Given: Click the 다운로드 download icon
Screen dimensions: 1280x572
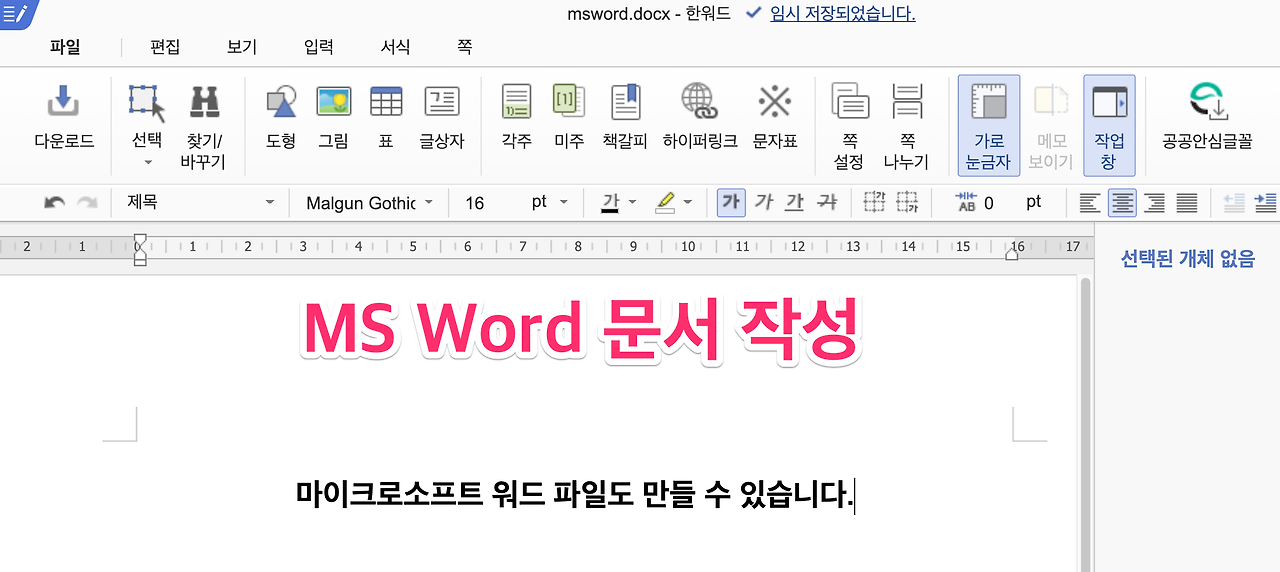Looking at the screenshot, I should (x=64, y=101).
